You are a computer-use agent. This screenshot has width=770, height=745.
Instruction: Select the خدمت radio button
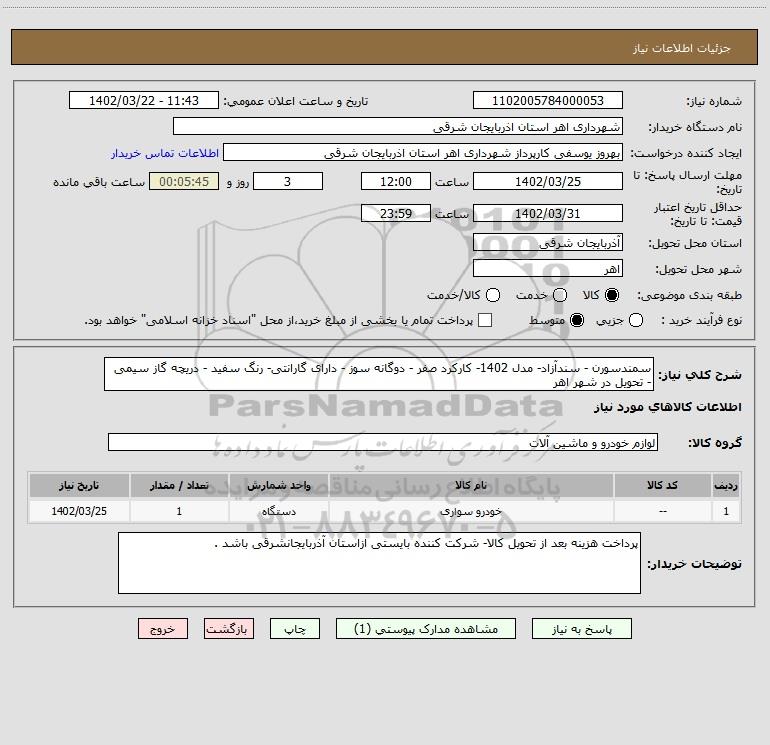[x=560, y=295]
